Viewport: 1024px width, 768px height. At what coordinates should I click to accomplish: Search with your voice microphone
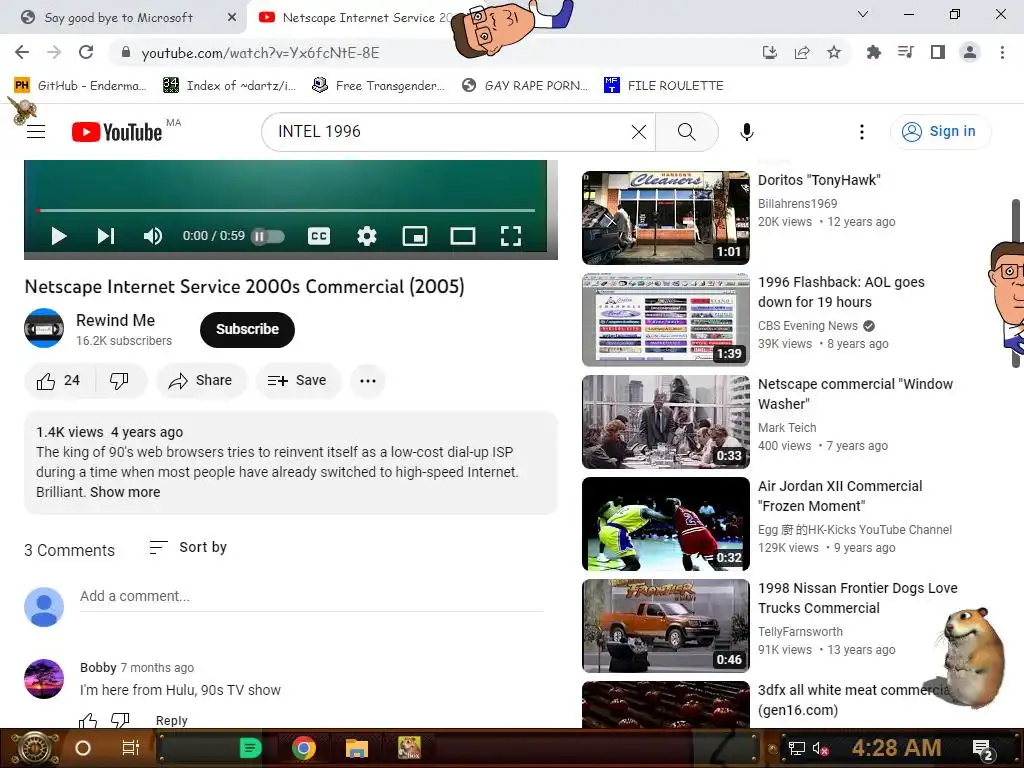tap(746, 132)
